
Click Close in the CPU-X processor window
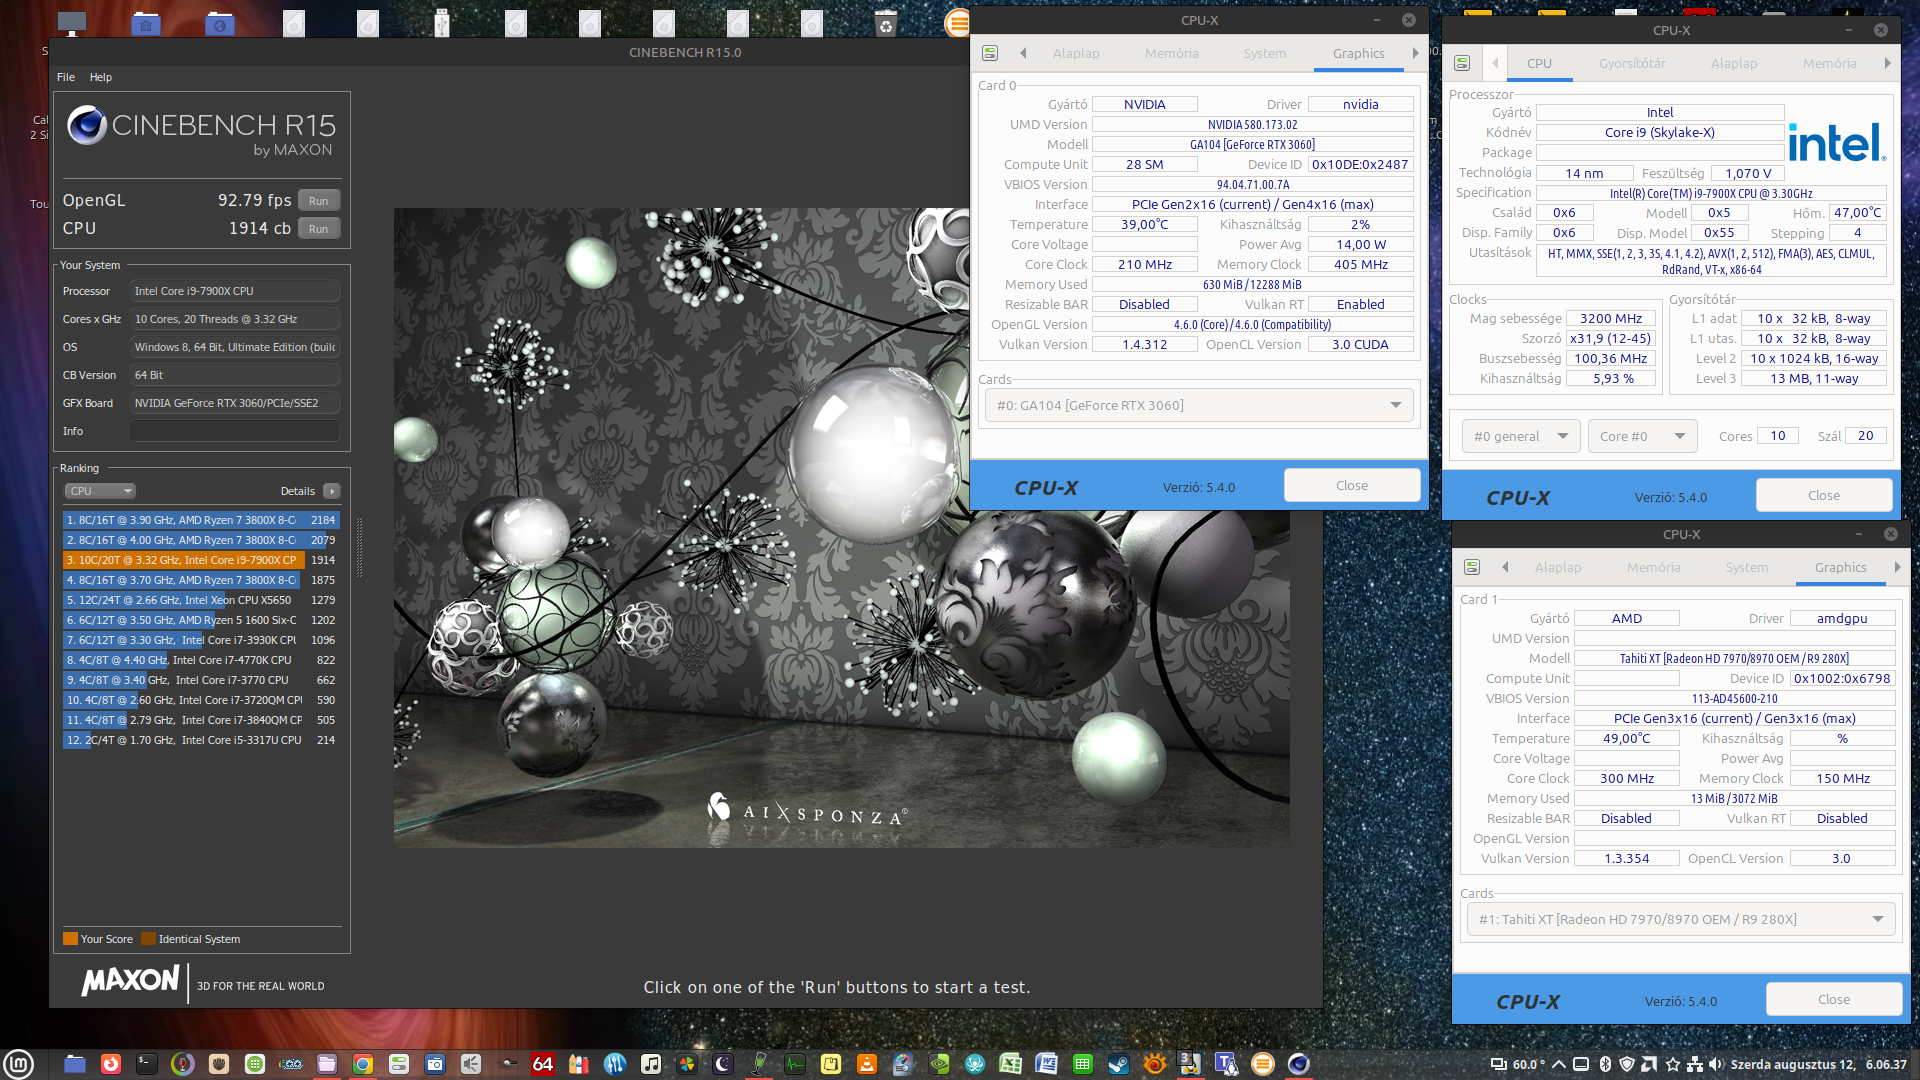[x=1824, y=495]
